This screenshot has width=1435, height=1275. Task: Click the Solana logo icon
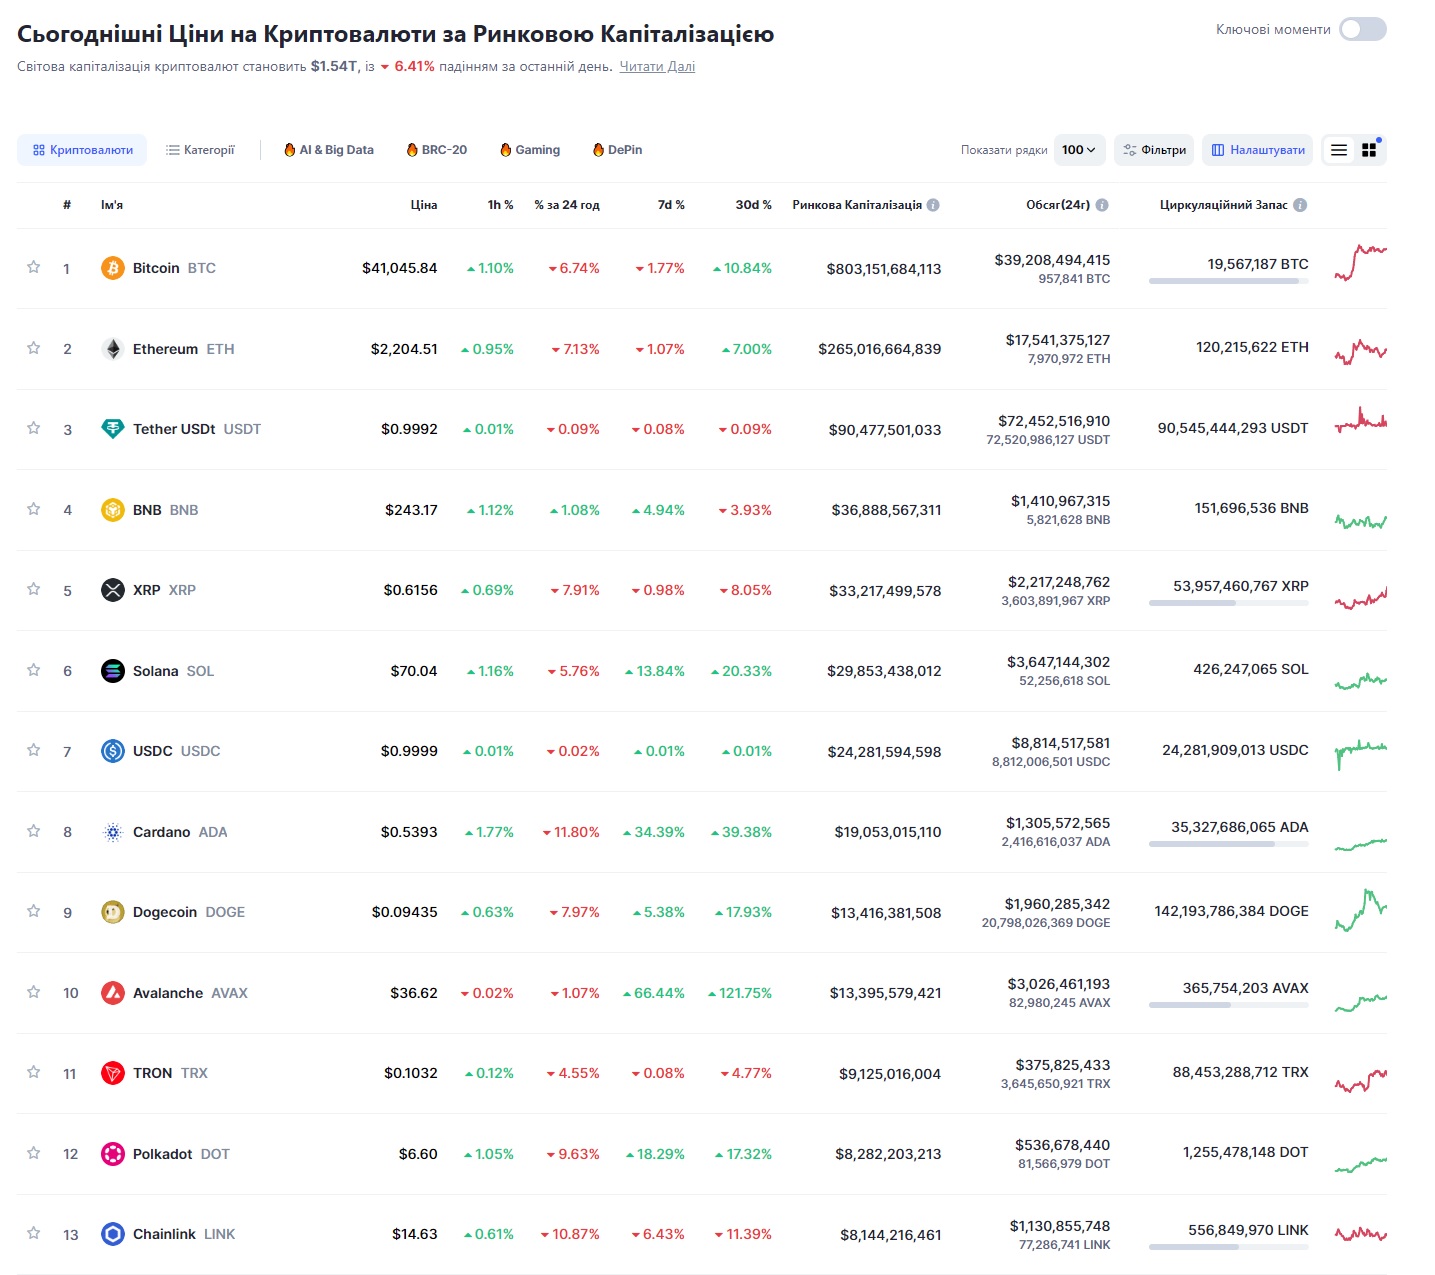pyautogui.click(x=113, y=671)
